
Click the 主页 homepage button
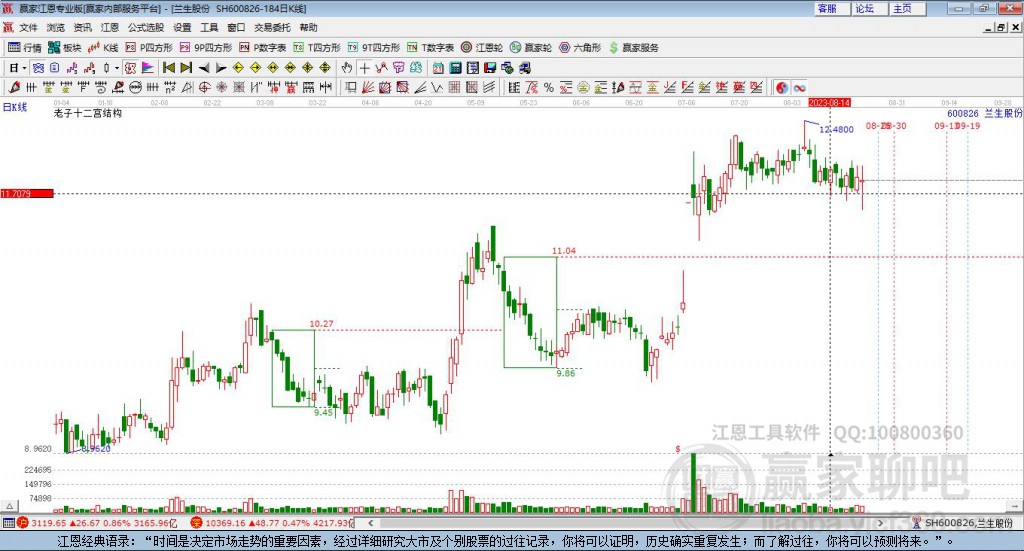907,8
